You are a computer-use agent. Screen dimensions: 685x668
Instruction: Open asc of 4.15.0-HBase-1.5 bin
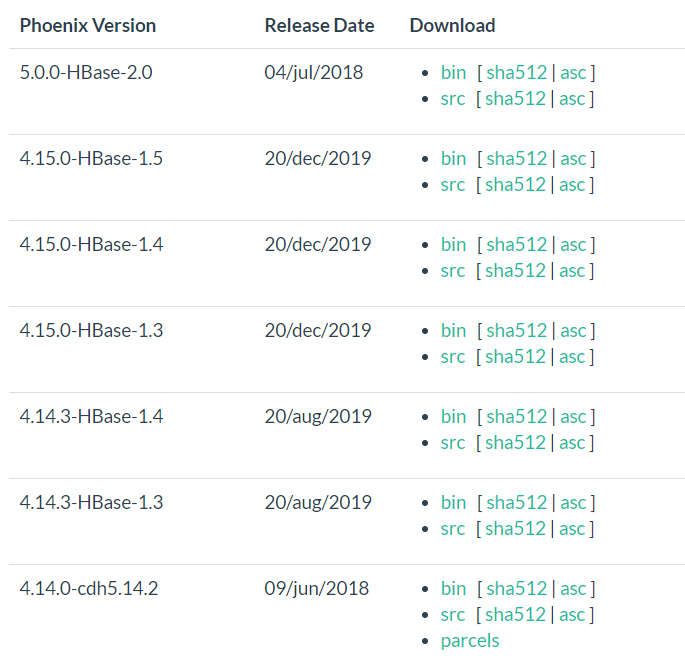point(573,159)
